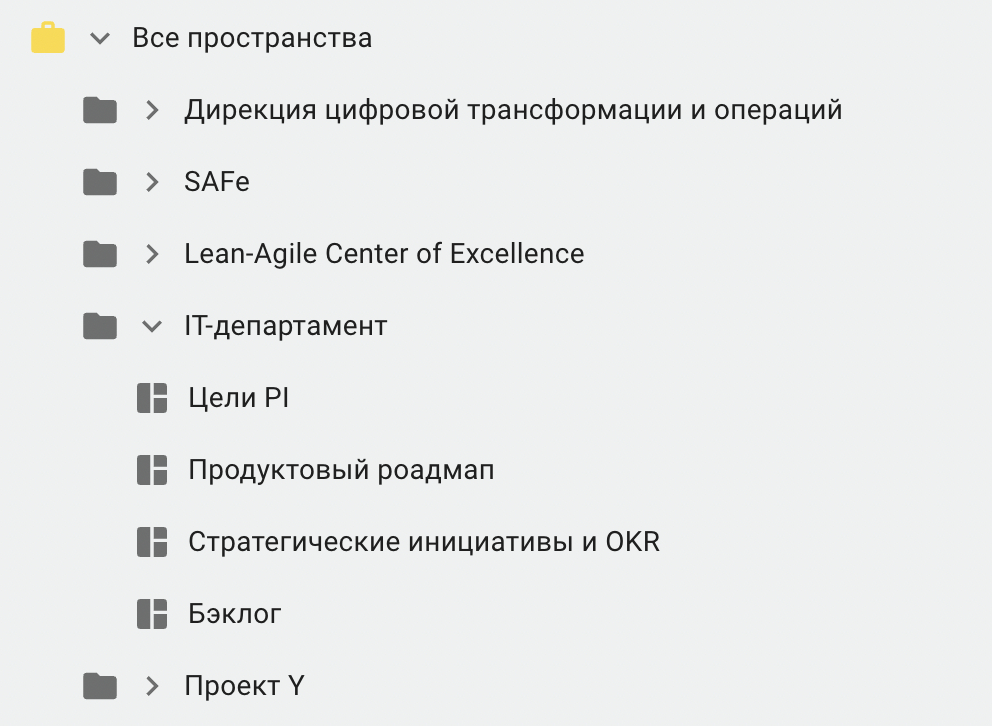Click the Lean-Agile Center of Excellence folder icon
992x726 pixels.
[x=100, y=254]
